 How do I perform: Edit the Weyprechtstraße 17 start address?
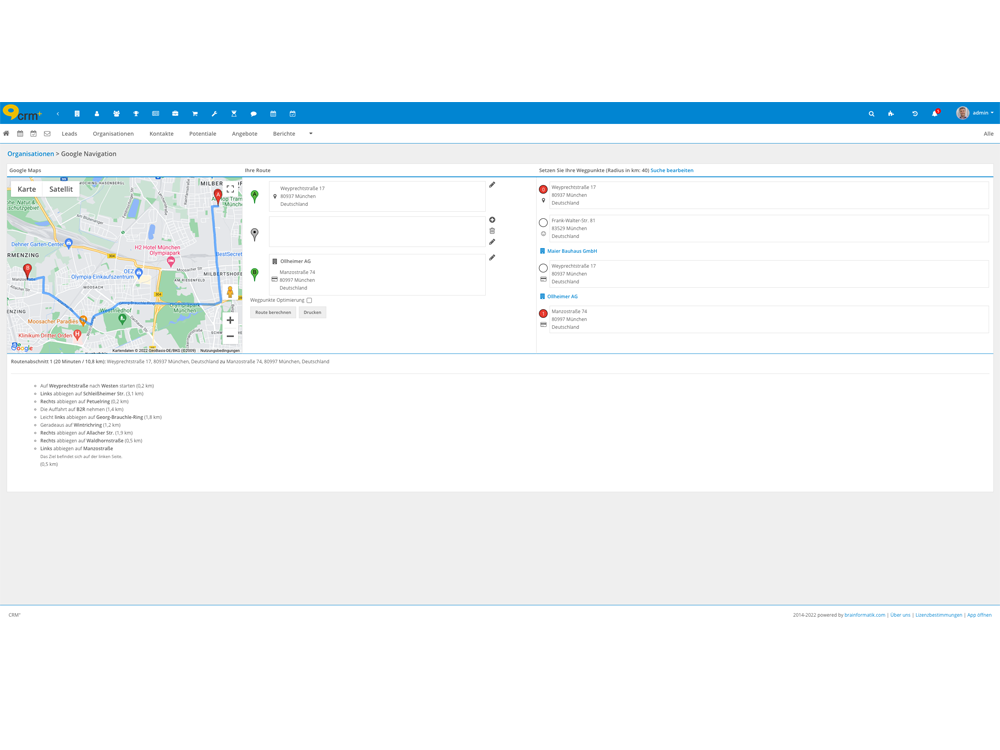tap(492, 185)
